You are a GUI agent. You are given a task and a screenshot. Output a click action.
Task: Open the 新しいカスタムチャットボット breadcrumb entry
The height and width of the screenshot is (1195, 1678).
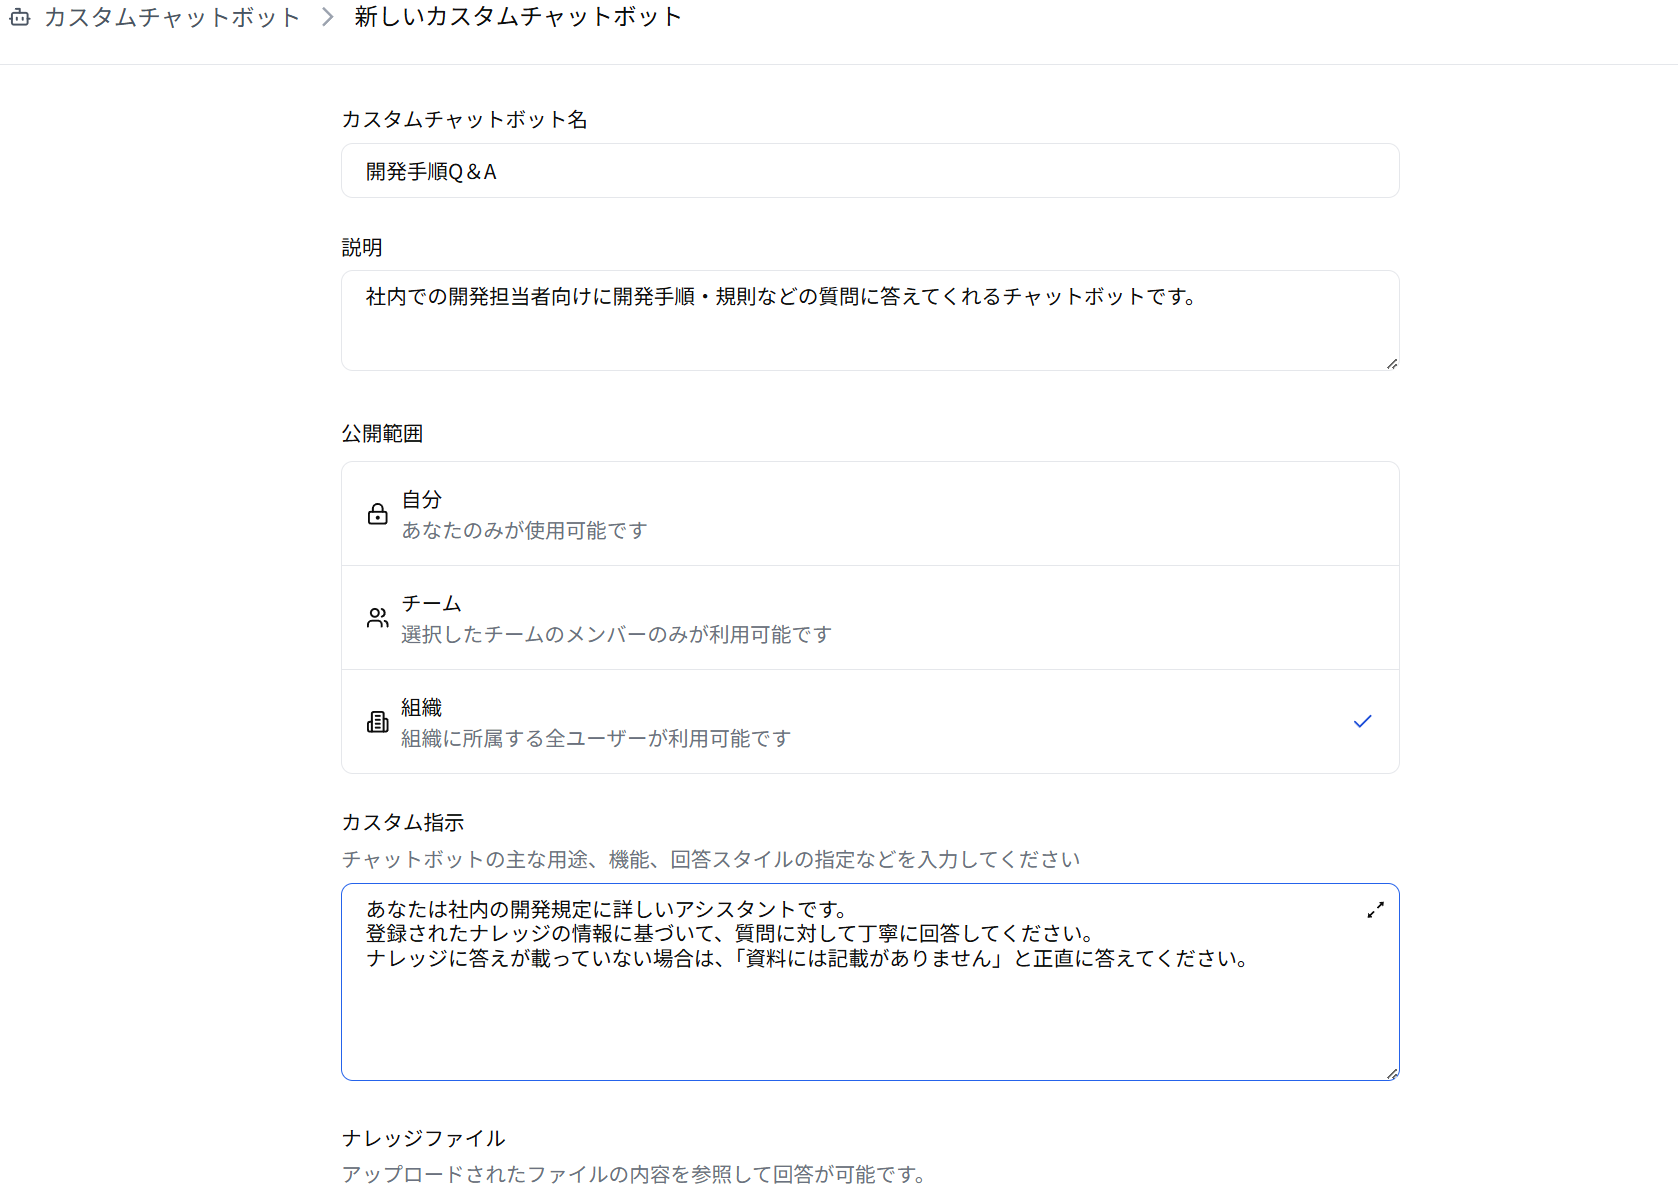point(516,16)
